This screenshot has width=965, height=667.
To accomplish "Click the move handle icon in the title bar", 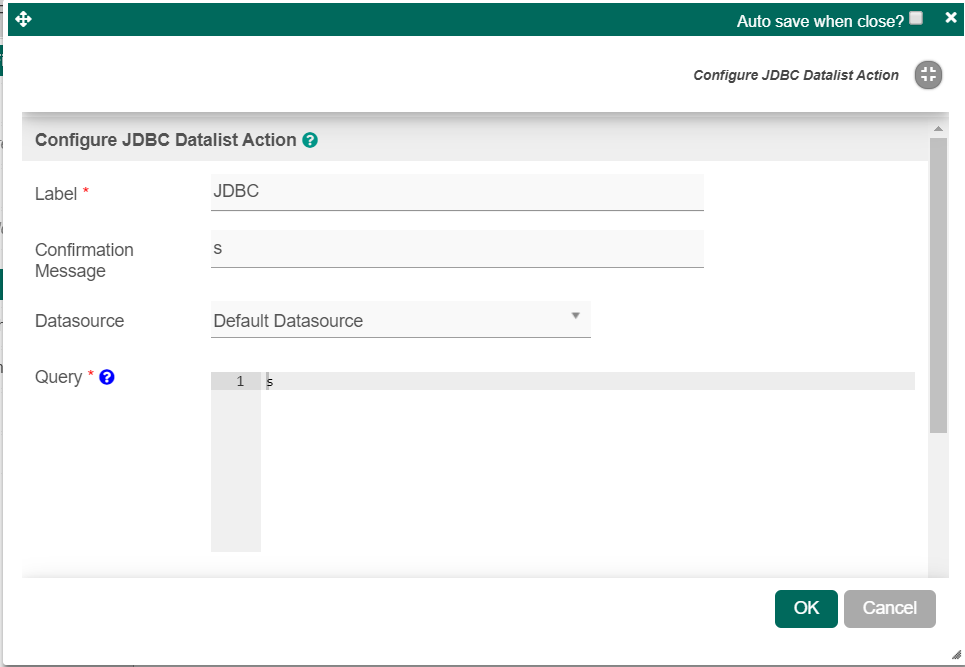I will click(24, 20).
